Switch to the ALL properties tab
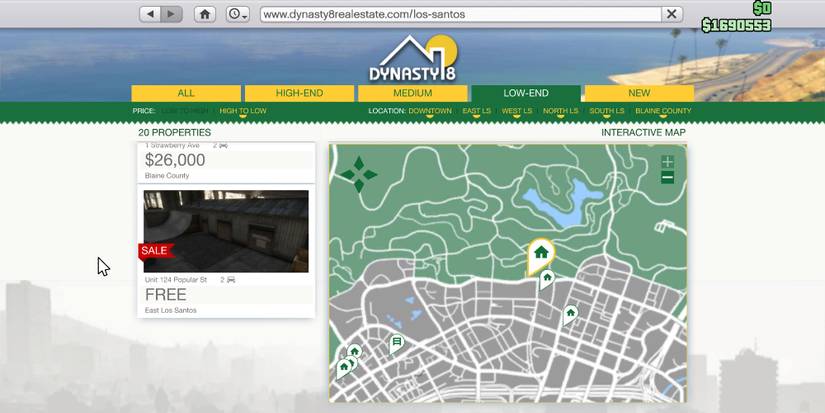 (186, 93)
